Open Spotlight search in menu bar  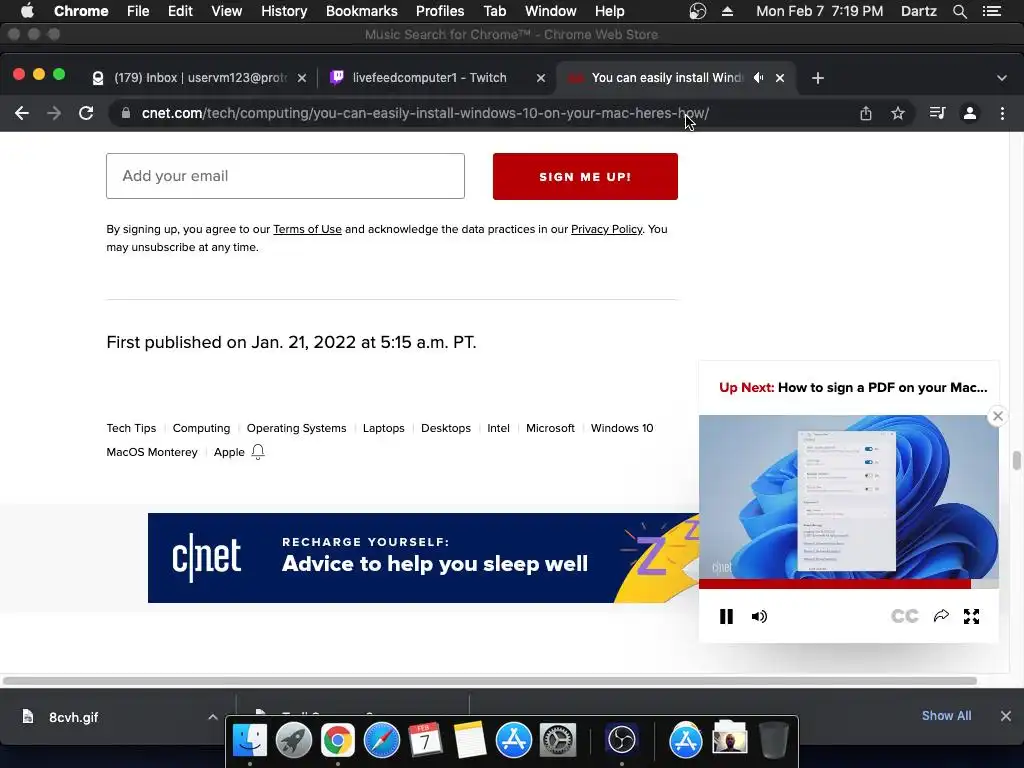(959, 11)
